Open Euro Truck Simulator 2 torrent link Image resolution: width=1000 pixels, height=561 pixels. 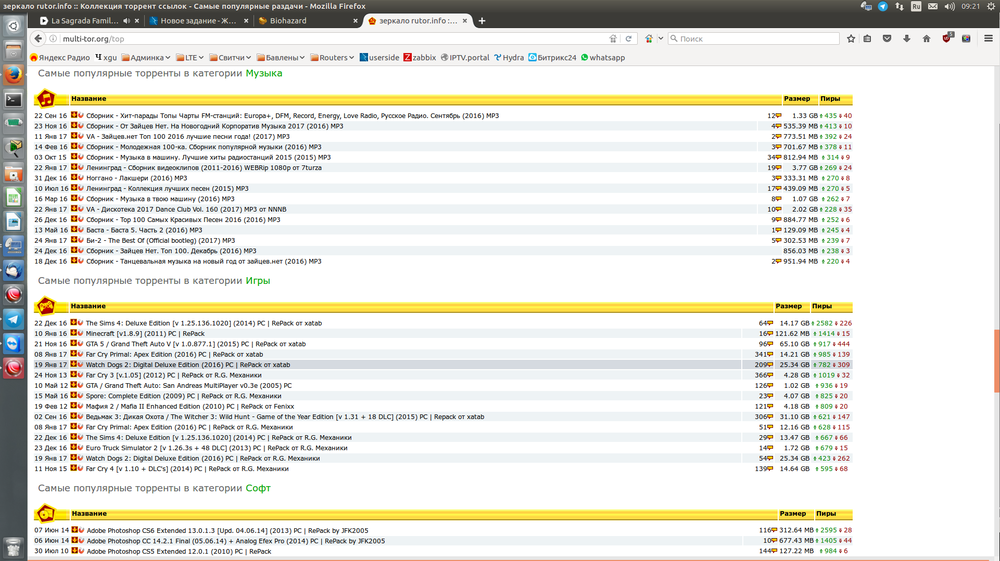(216, 448)
